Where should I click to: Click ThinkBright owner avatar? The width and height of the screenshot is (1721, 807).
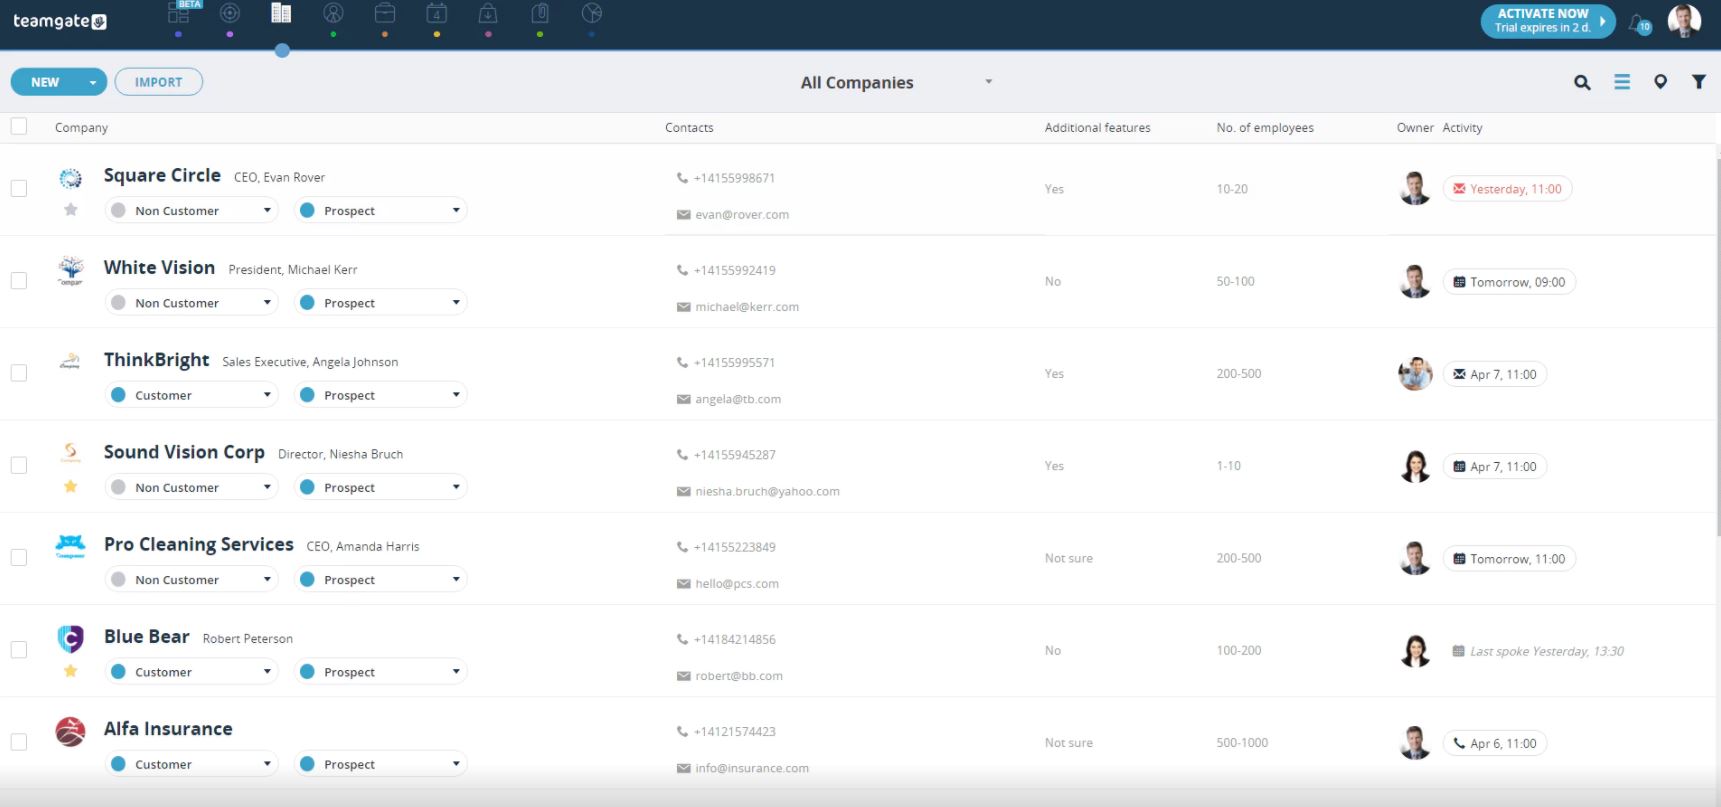coord(1415,374)
